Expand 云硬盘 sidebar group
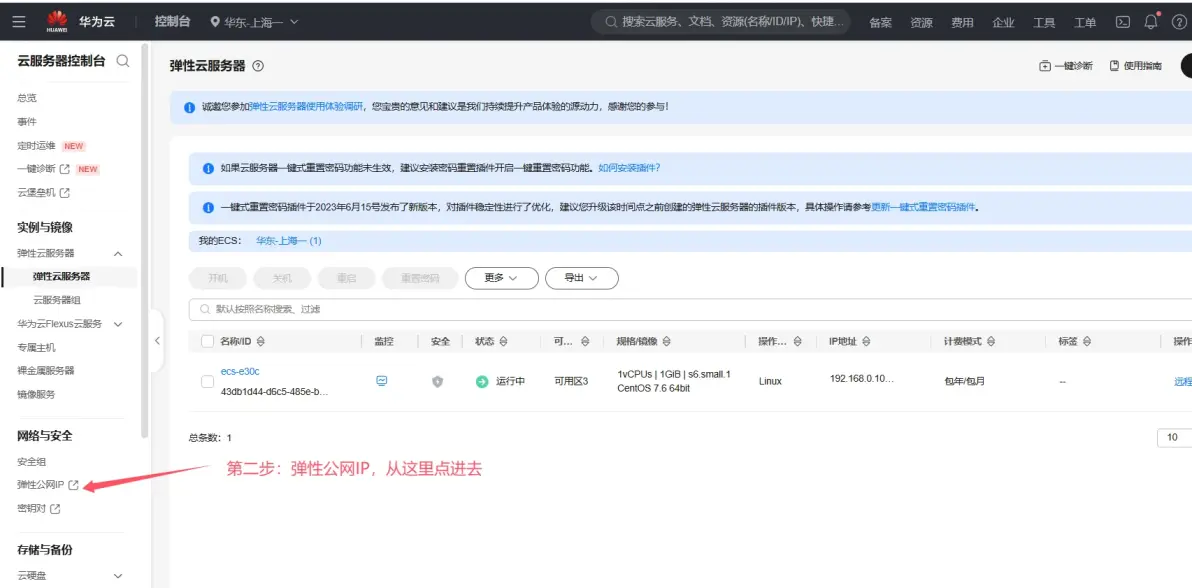This screenshot has width=1192, height=588. (x=118, y=577)
